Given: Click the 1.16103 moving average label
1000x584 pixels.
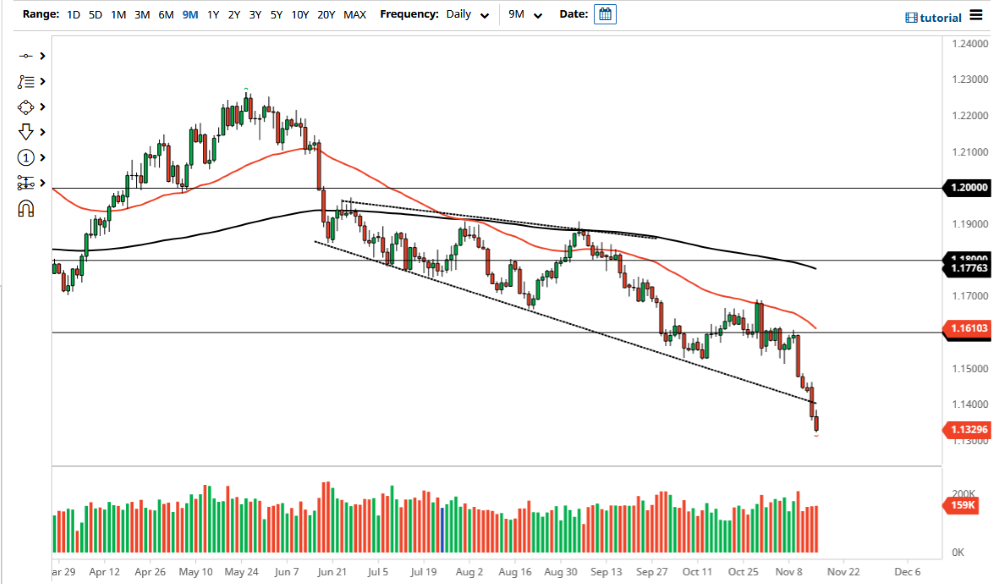Looking at the screenshot, I should [x=967, y=328].
